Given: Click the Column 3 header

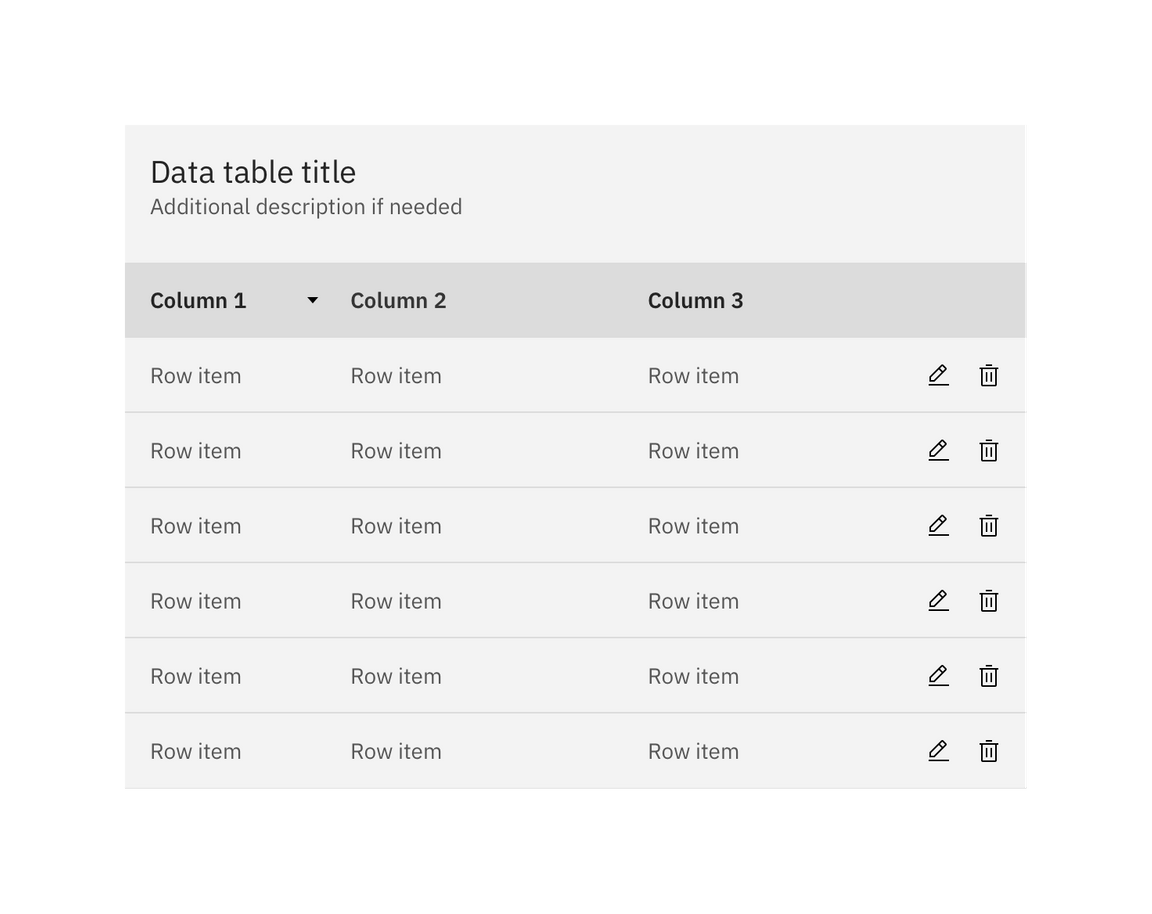Looking at the screenshot, I should (695, 300).
